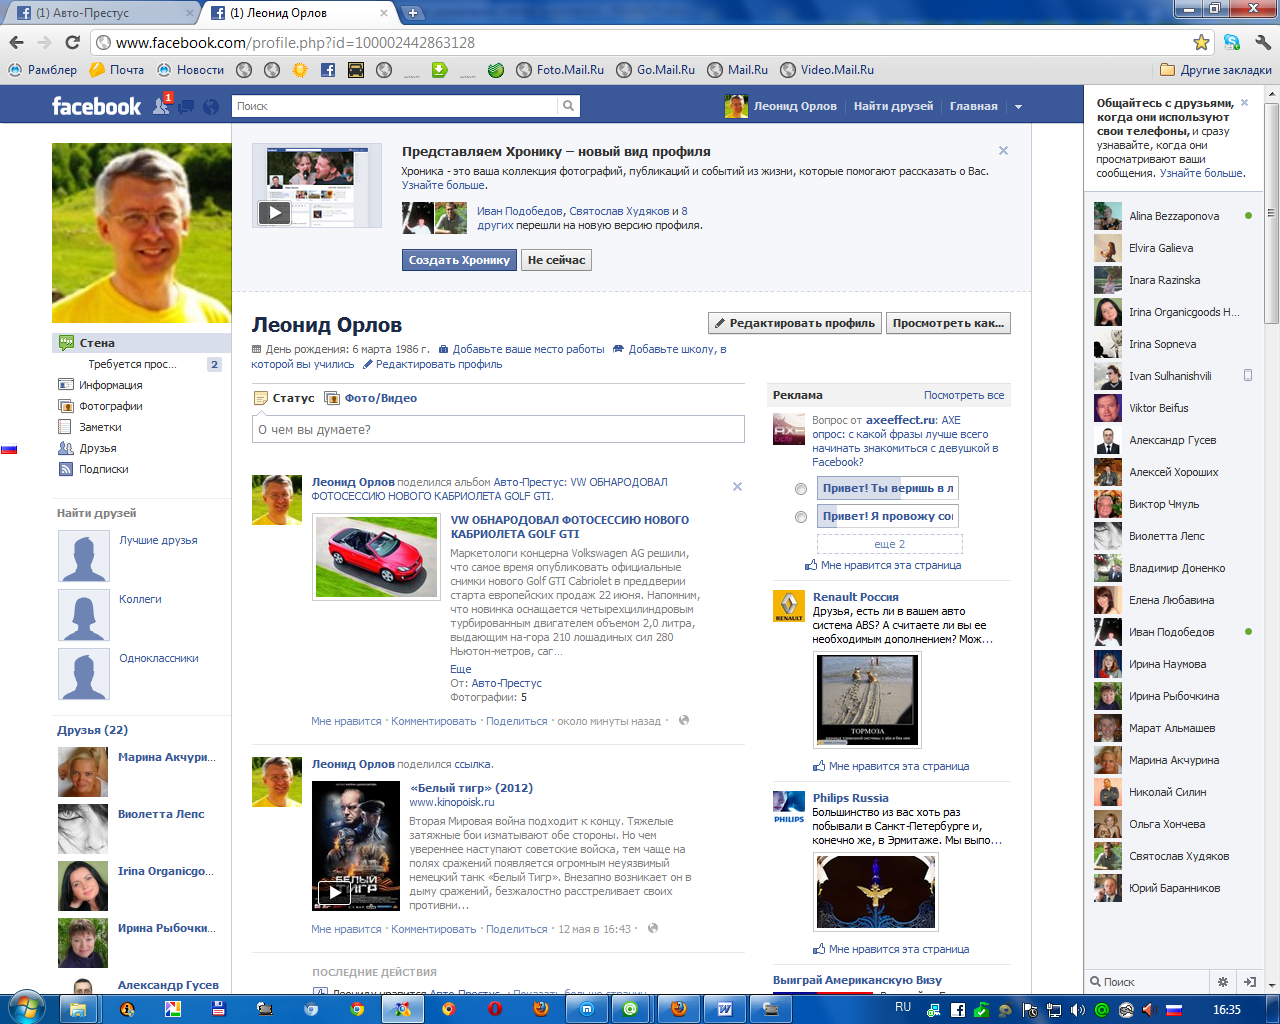Screen dimensions: 1280x1024
Task: Expand more poll options 'еще 2'
Action: point(889,544)
